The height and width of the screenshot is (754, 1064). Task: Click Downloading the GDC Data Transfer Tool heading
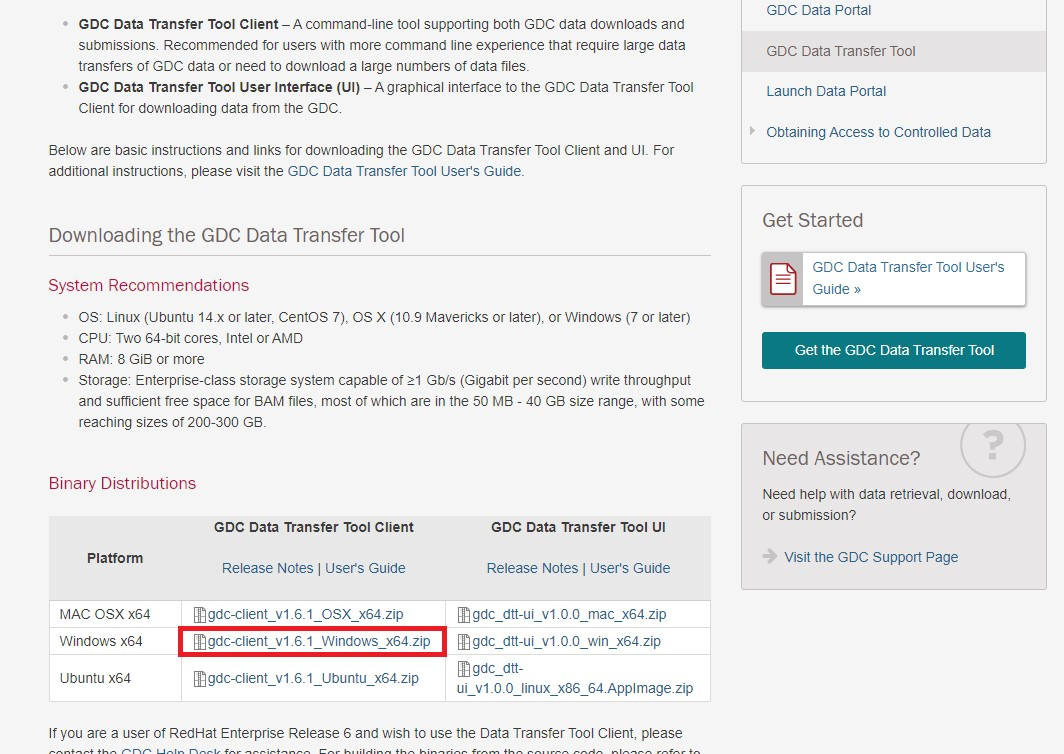[x=227, y=235]
